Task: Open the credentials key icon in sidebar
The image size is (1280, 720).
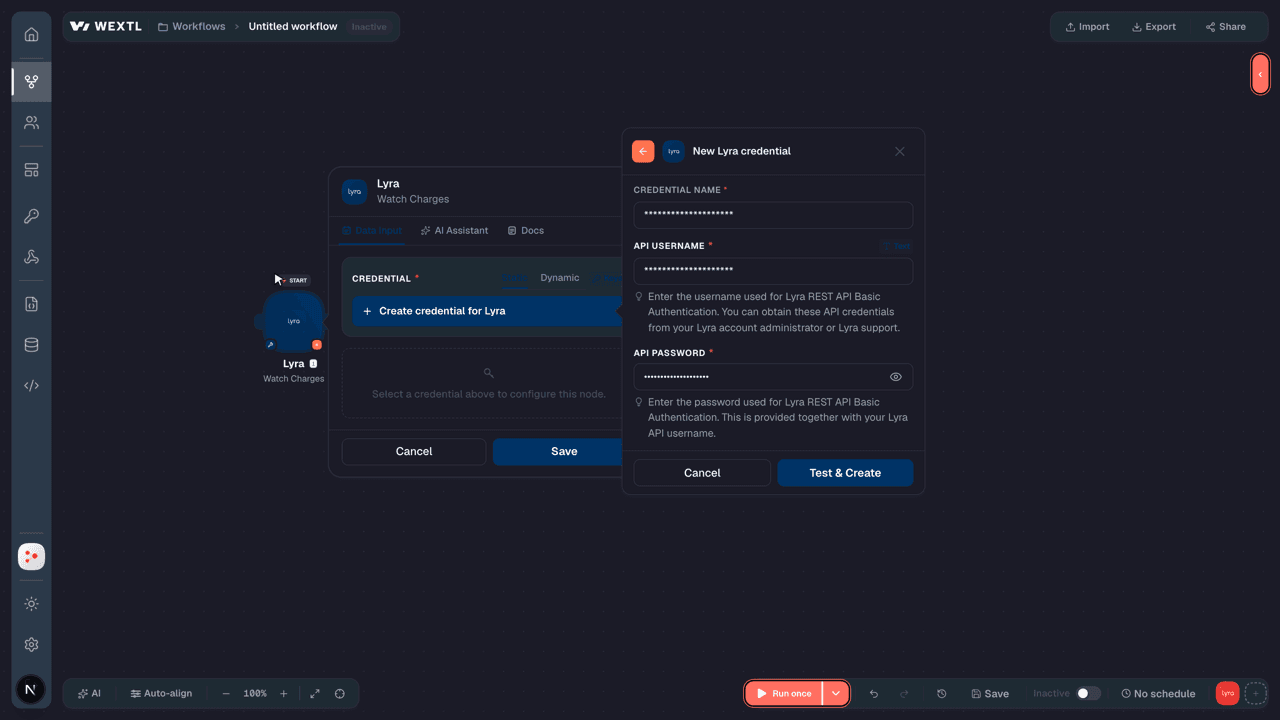Action: pyautogui.click(x=31, y=216)
